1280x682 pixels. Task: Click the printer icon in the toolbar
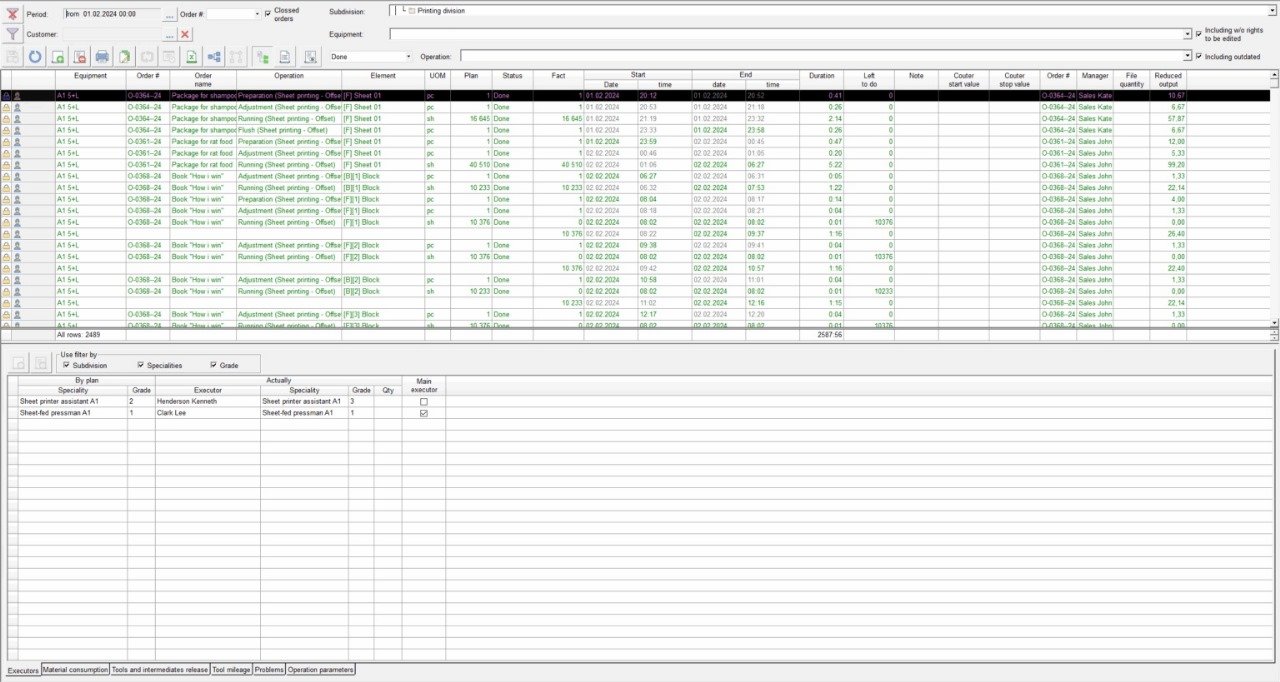click(102, 57)
